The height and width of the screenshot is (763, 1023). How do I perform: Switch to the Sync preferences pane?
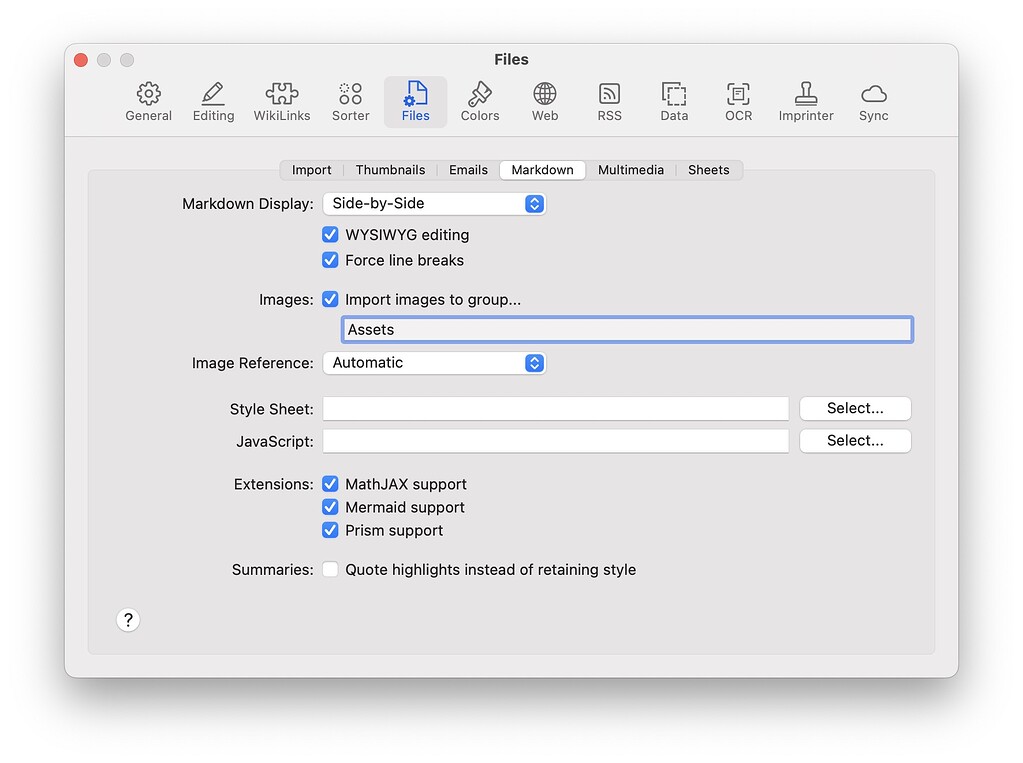(x=873, y=101)
